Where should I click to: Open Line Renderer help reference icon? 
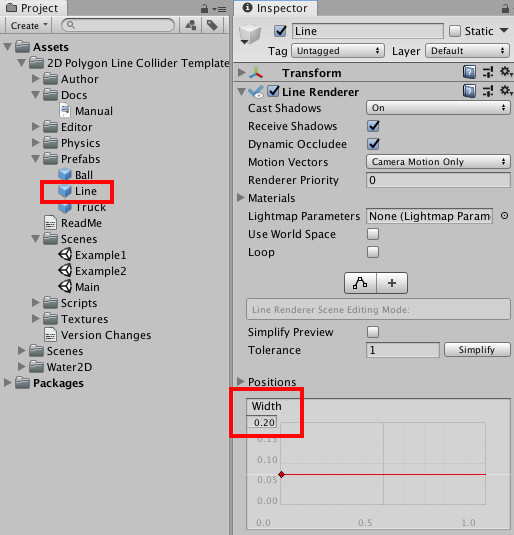tap(469, 91)
